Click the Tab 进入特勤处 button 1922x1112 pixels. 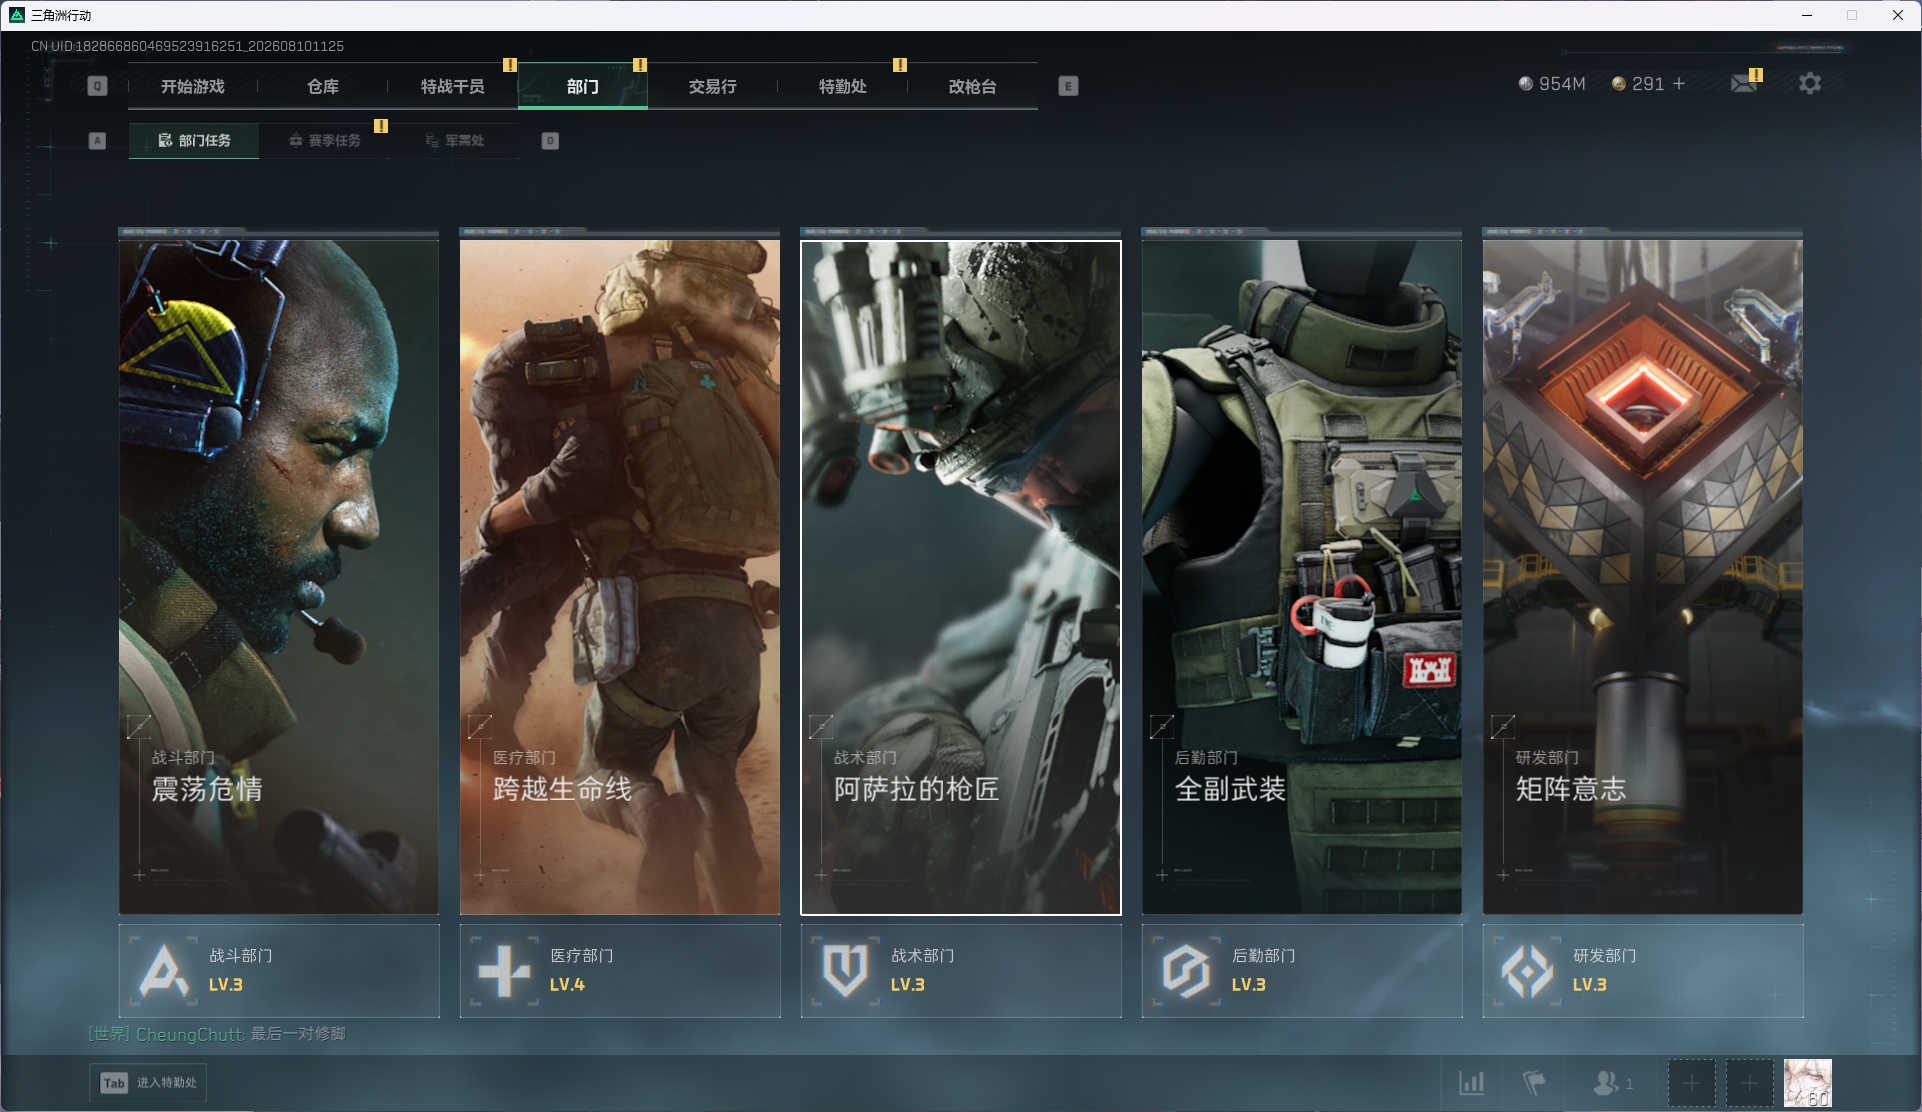[148, 1083]
